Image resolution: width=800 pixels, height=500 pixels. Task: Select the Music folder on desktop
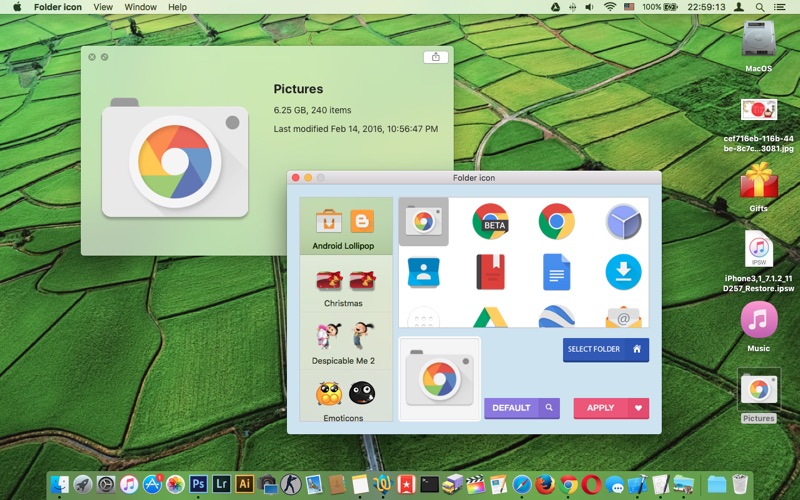pyautogui.click(x=758, y=326)
